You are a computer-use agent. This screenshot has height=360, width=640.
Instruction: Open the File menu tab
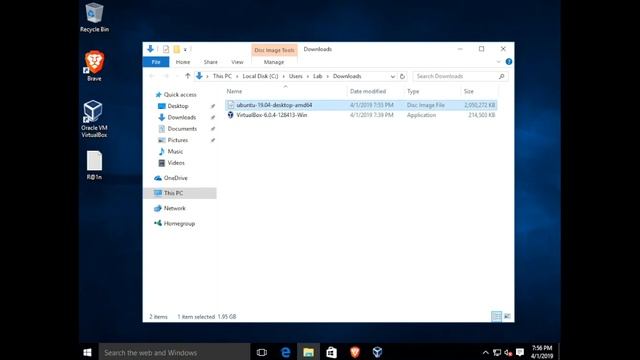156,62
